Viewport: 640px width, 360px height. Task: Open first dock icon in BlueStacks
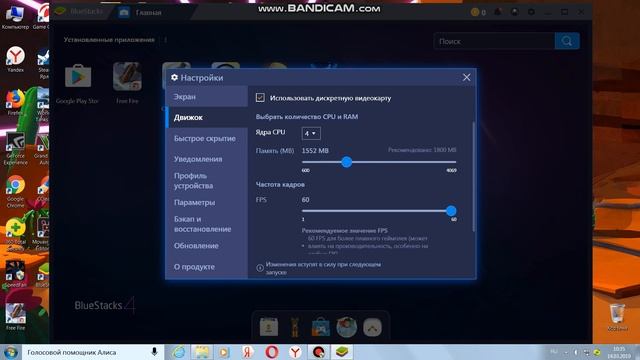[269, 327]
